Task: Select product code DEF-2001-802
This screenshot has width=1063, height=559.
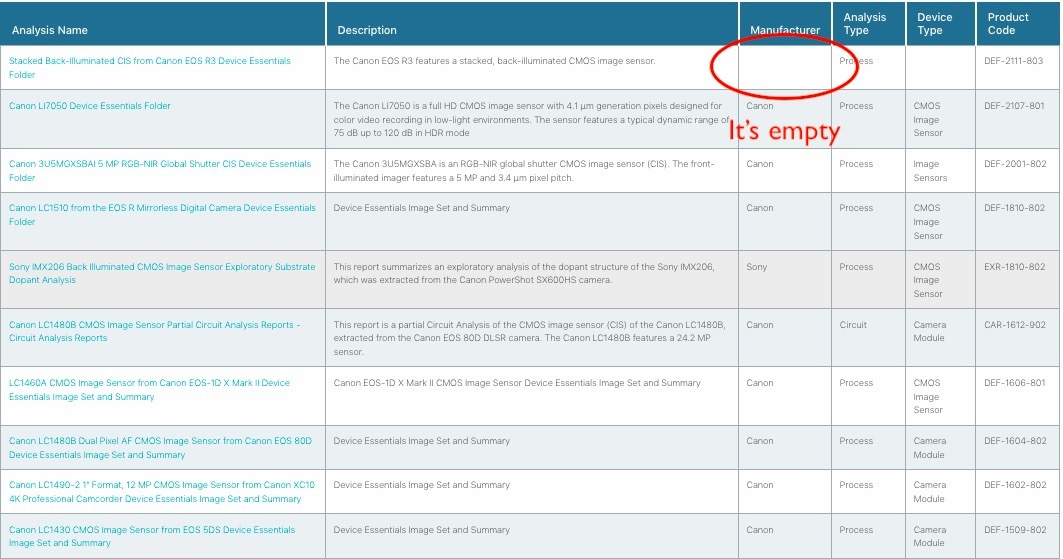Action: [1015, 164]
